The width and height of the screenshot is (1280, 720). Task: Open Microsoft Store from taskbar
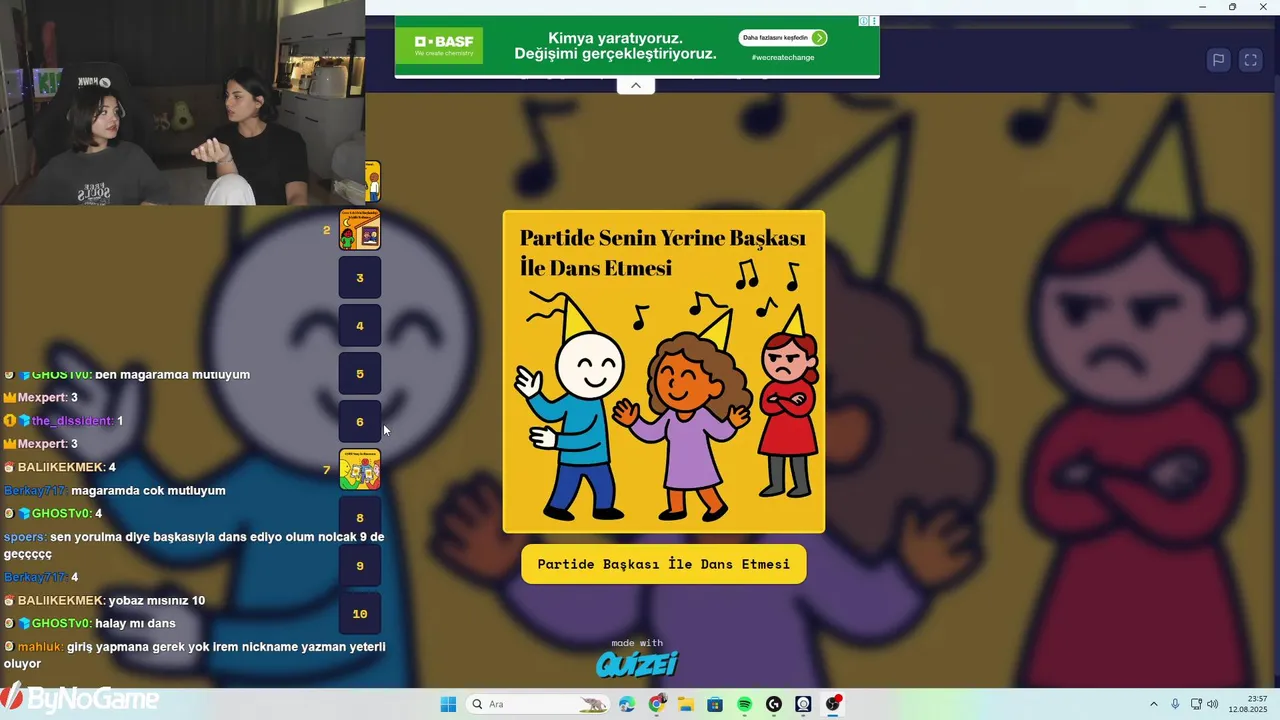pos(715,704)
